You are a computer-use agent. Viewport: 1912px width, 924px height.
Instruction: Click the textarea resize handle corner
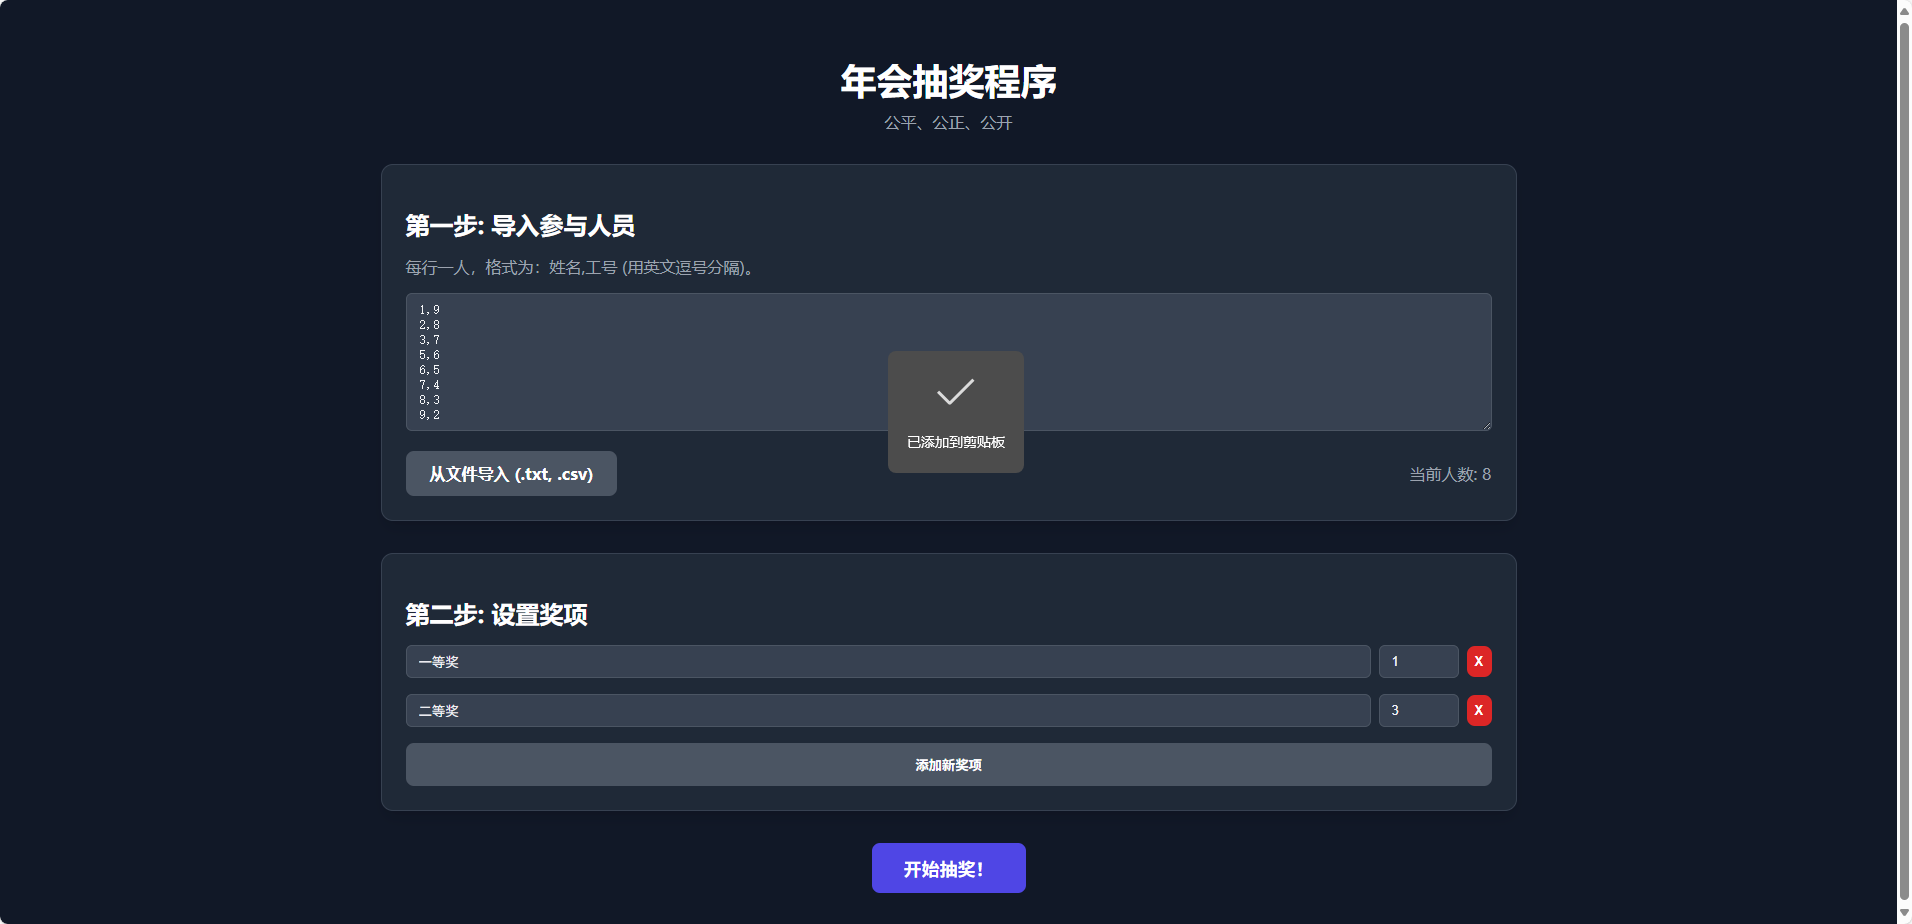tap(1486, 425)
